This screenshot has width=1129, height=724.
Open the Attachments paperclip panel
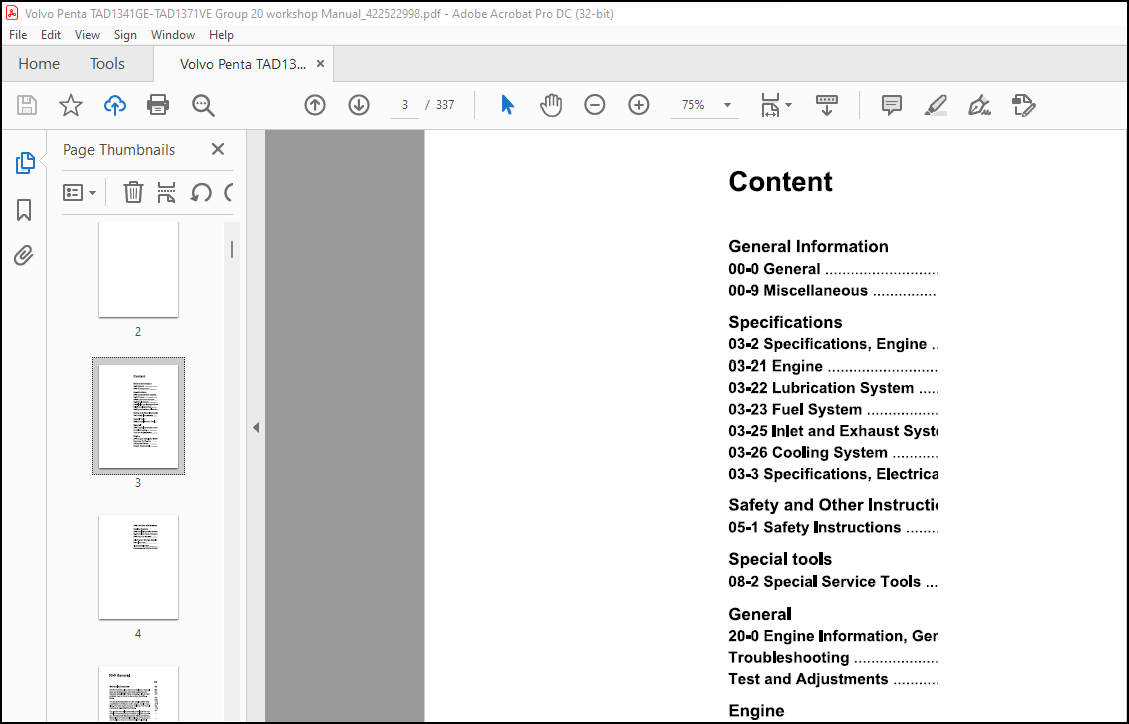24,255
